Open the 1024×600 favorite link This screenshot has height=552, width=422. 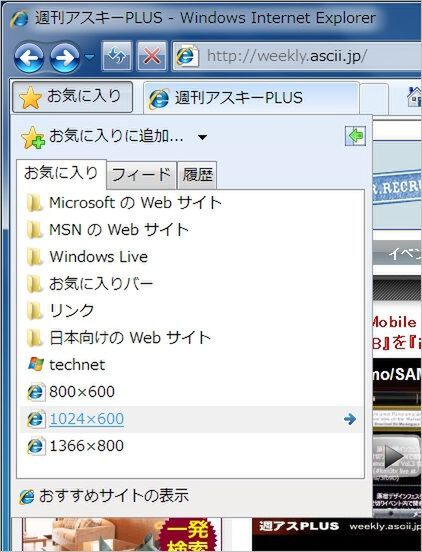tap(87, 419)
